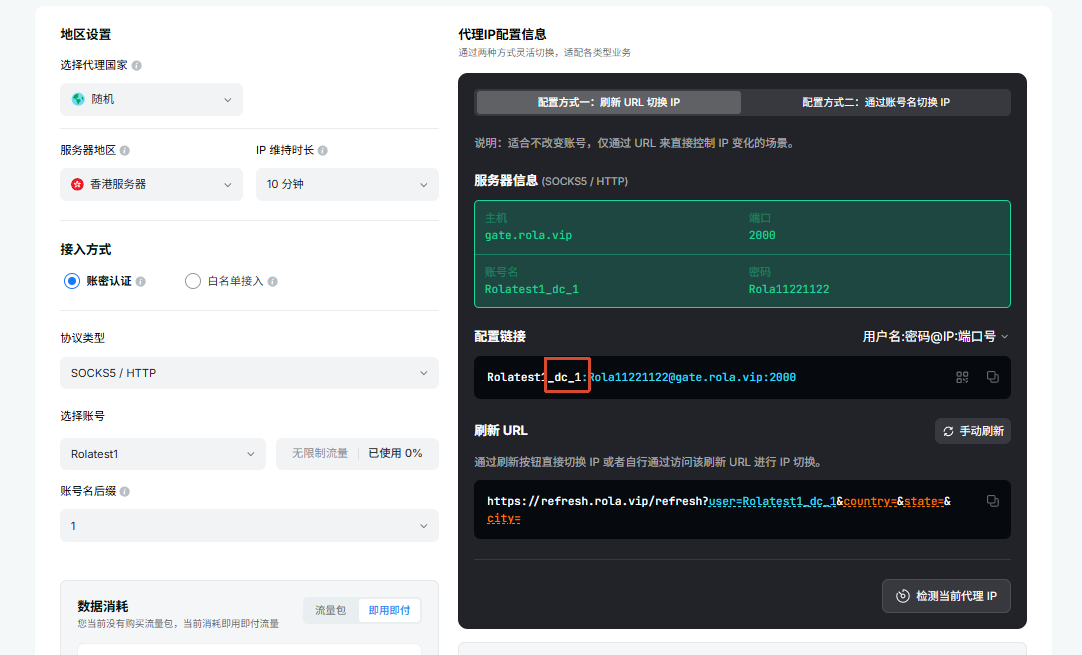Open the 香港服务器 region dropdown

(x=151, y=184)
